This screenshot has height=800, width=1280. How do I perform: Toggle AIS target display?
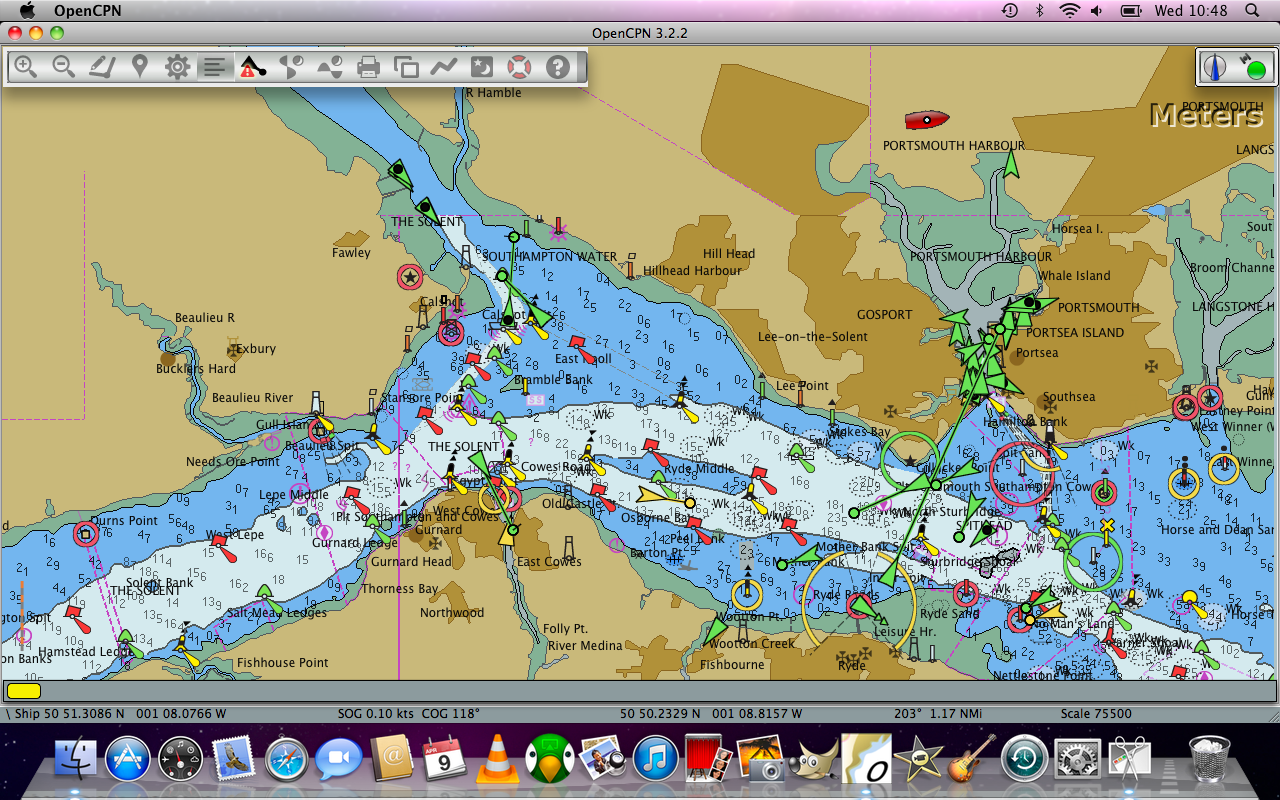coord(251,66)
